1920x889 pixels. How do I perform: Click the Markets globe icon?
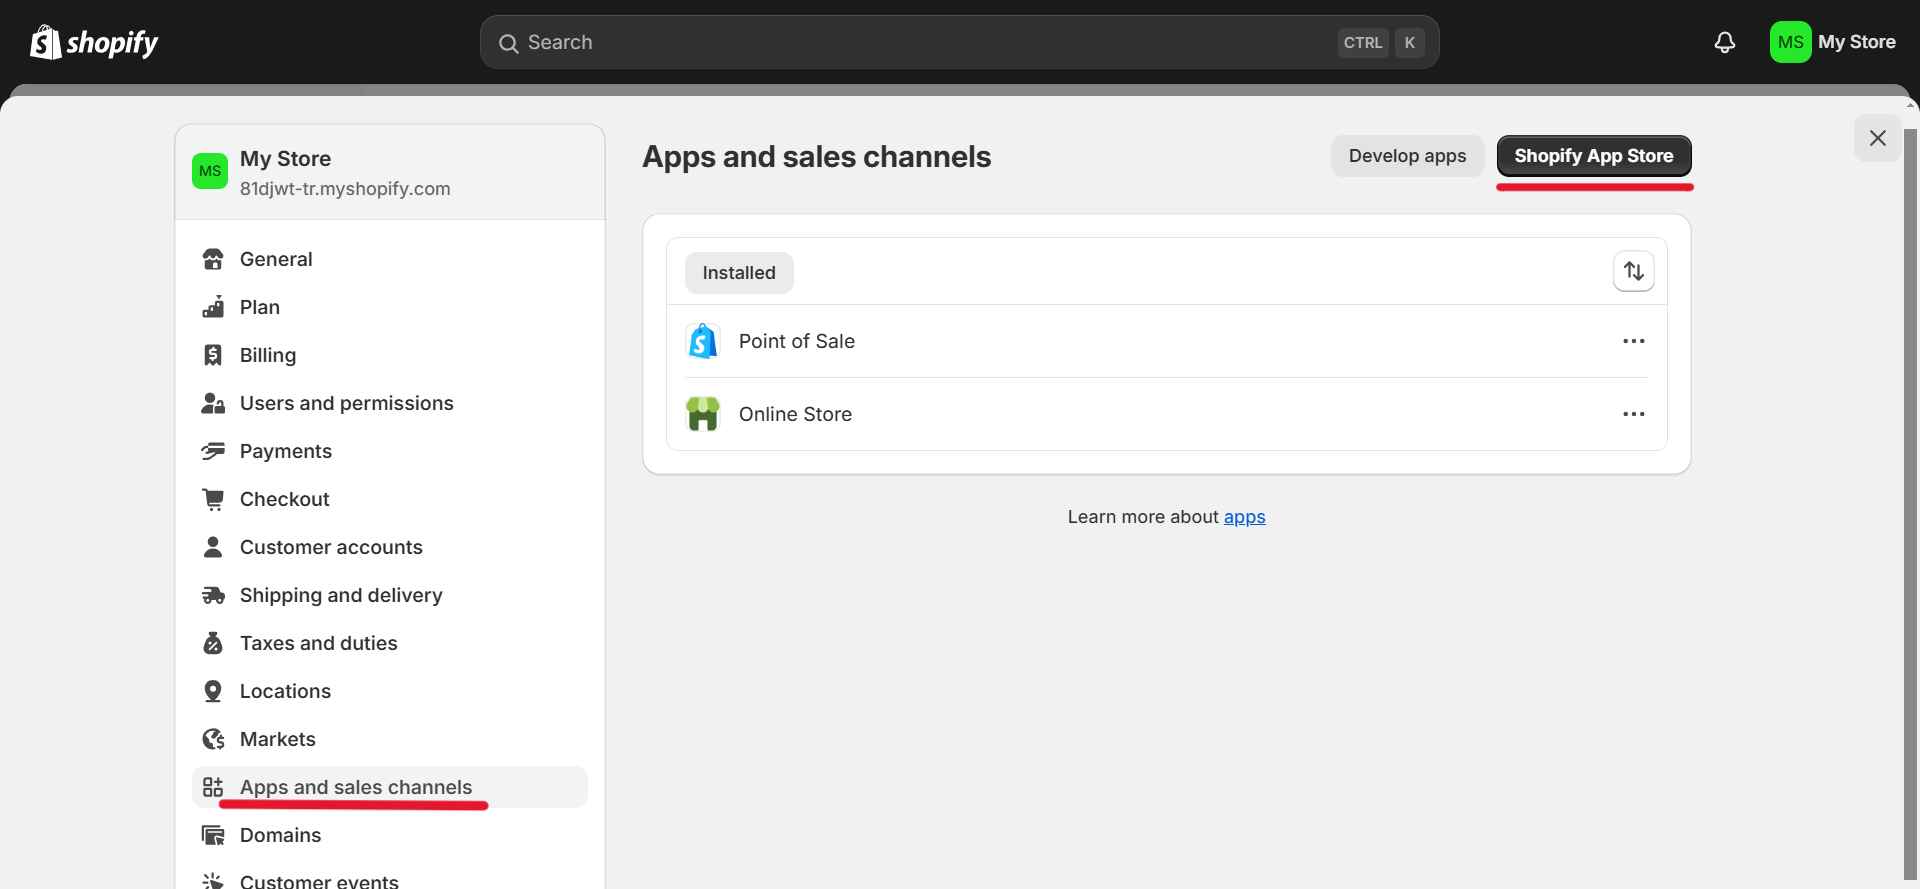pyautogui.click(x=213, y=739)
